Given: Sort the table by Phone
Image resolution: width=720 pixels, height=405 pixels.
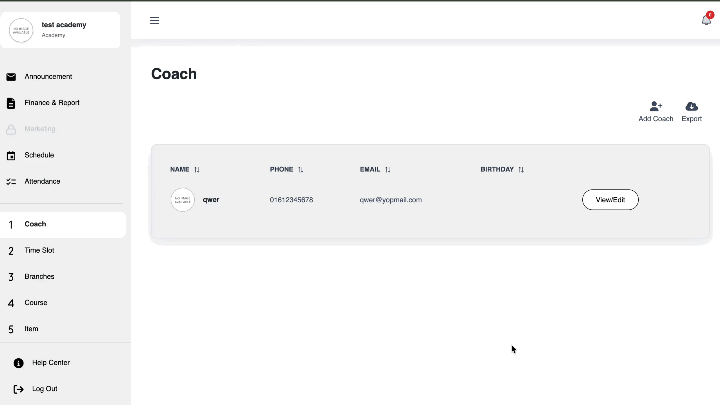Looking at the screenshot, I should 300,170.
